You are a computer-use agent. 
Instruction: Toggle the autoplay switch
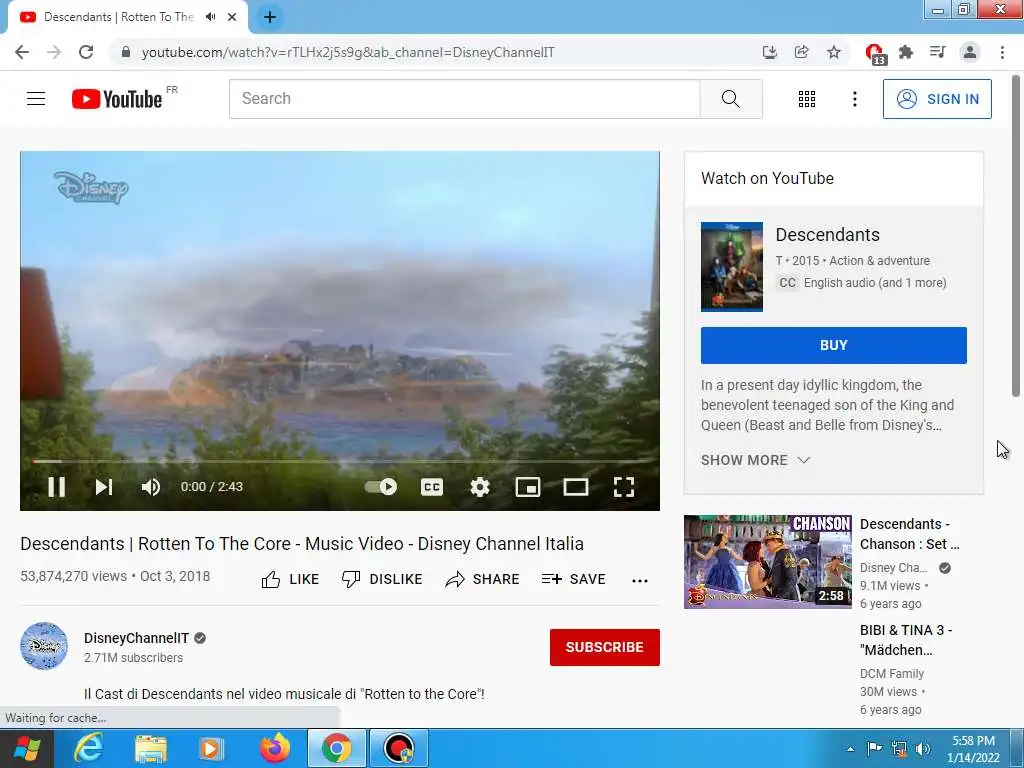tap(381, 487)
